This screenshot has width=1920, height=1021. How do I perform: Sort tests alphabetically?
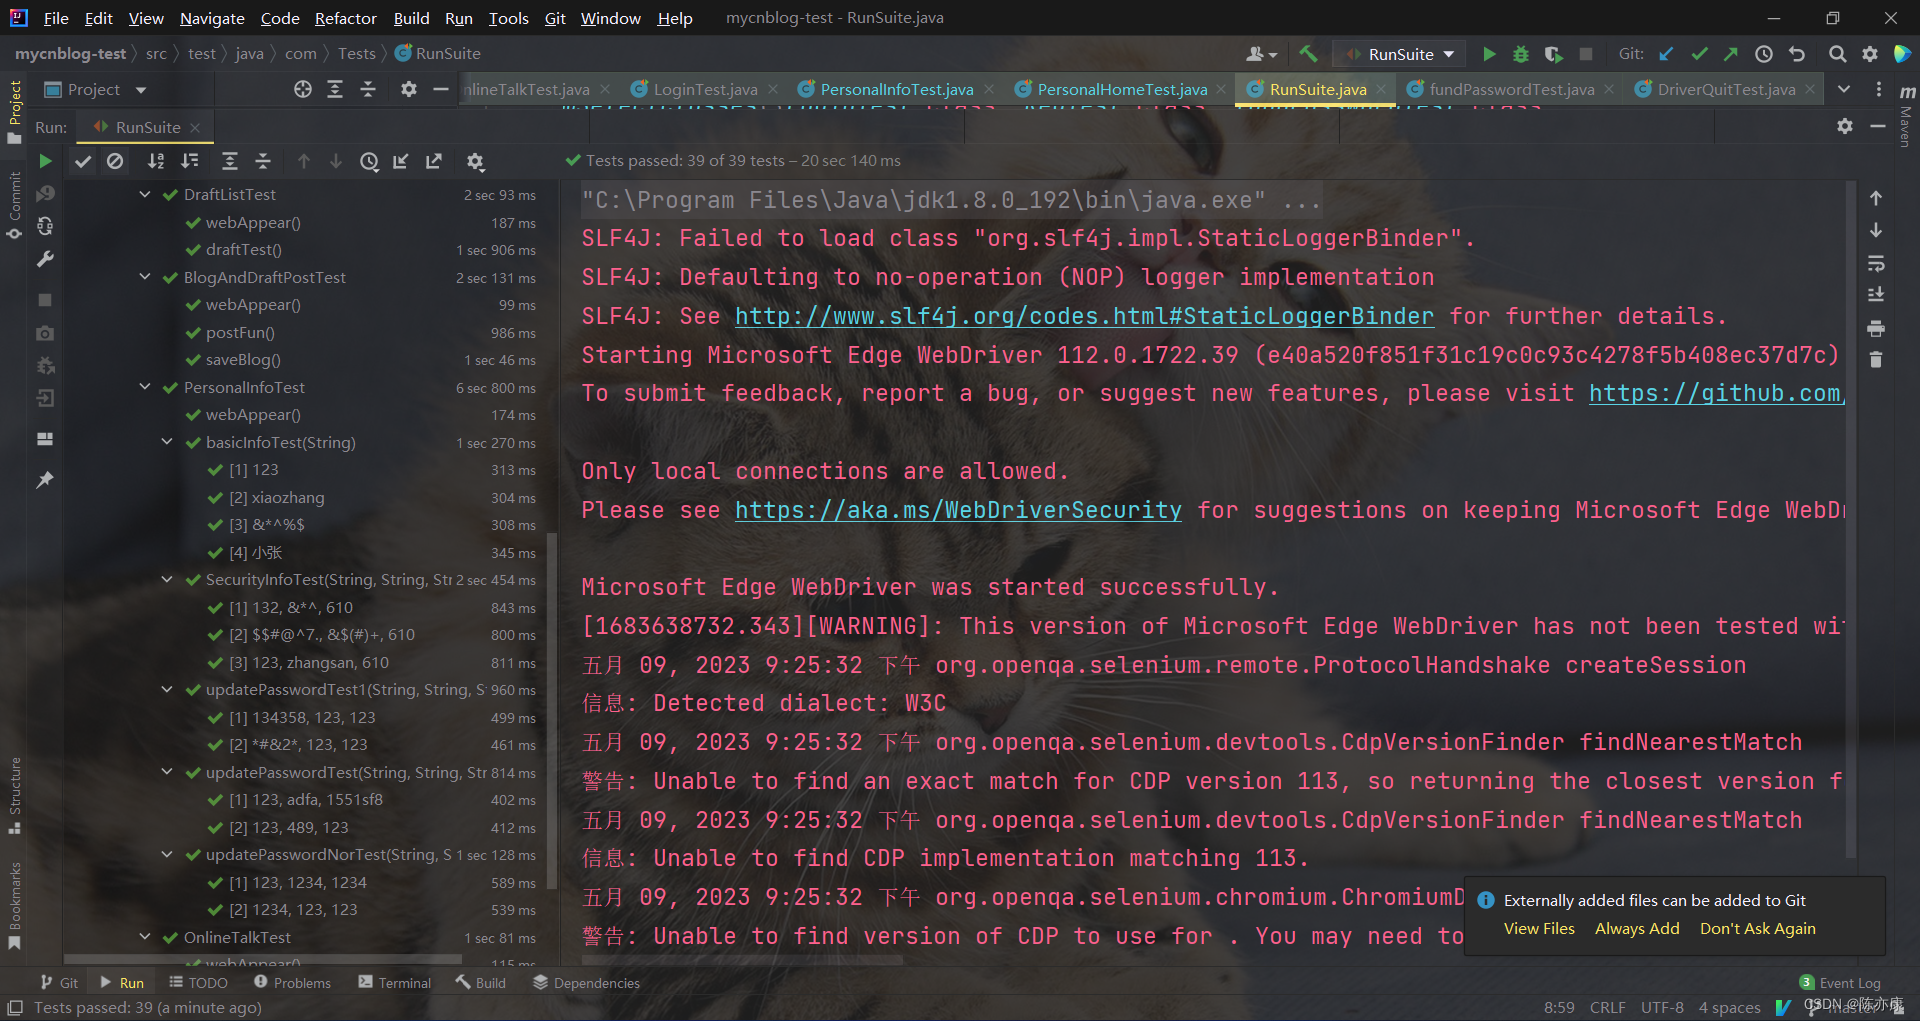click(x=156, y=161)
